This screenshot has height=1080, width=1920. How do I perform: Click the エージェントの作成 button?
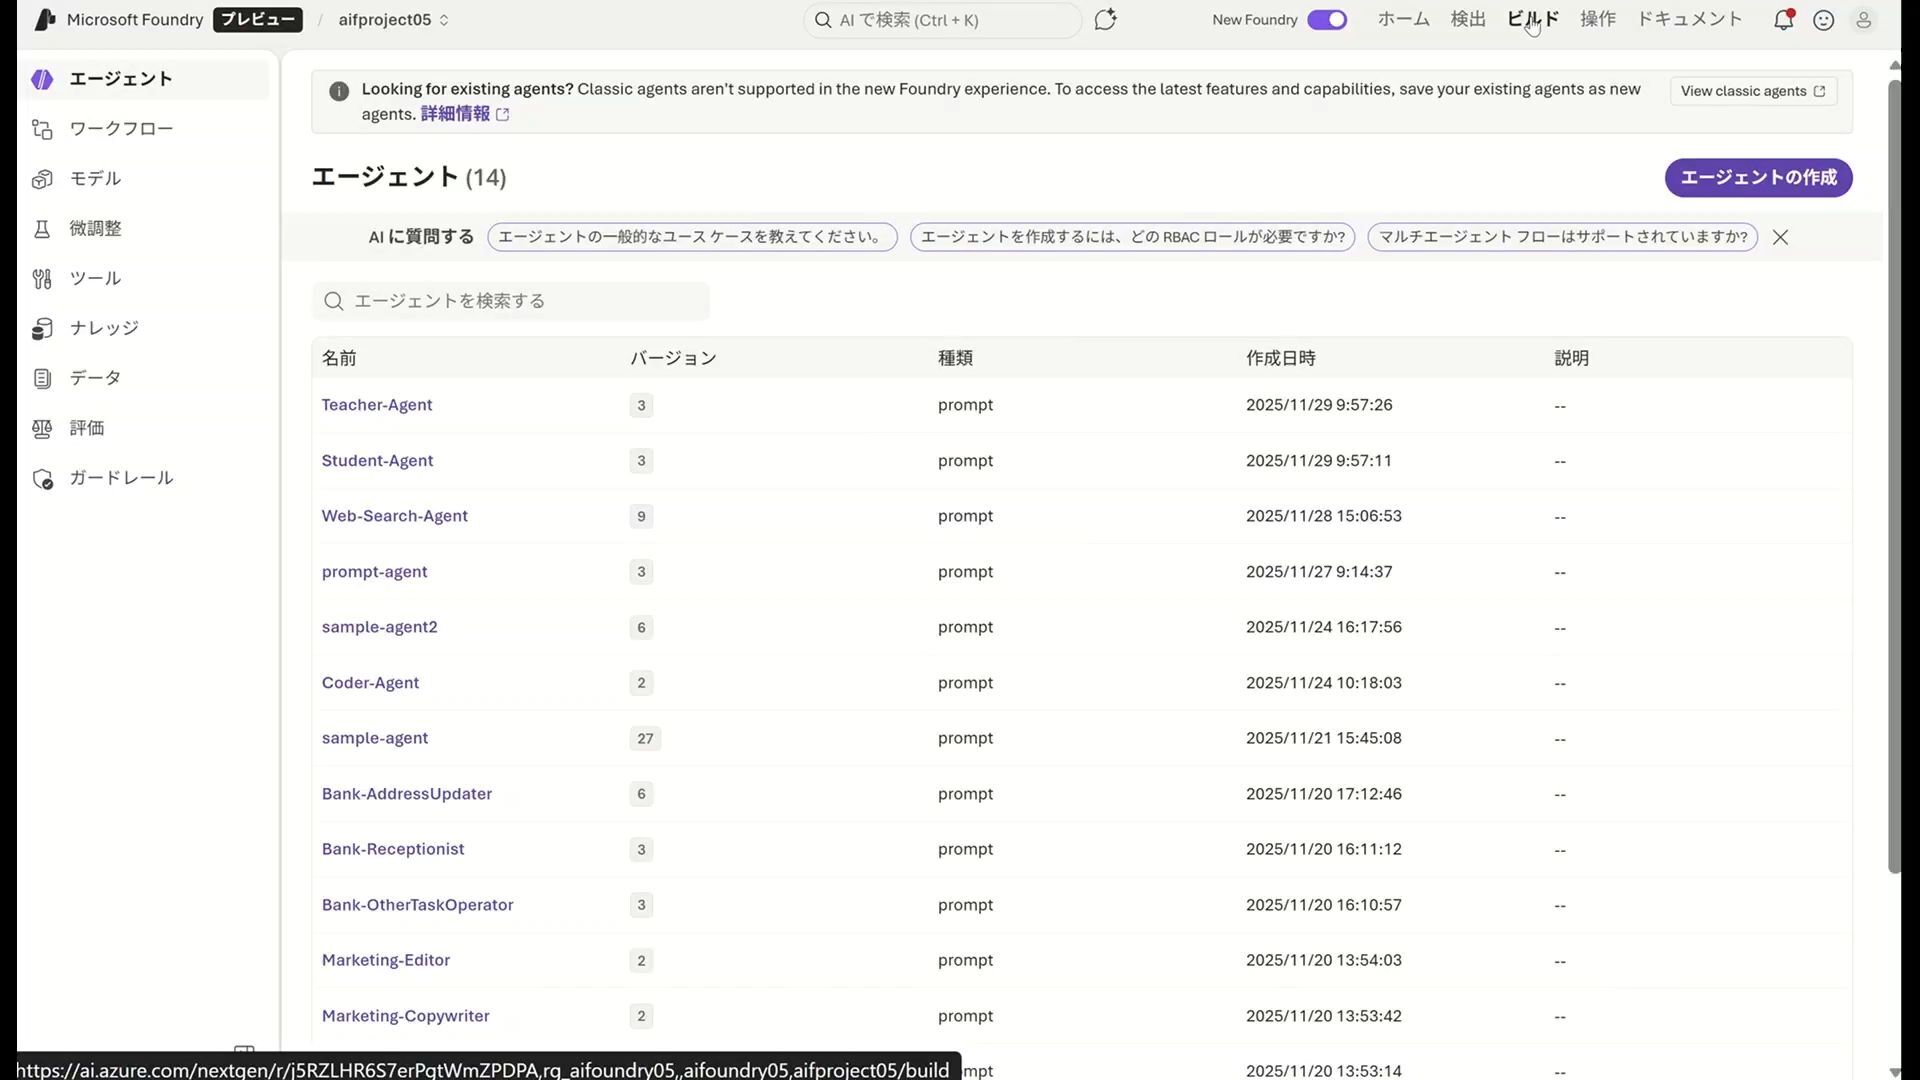click(x=1758, y=178)
